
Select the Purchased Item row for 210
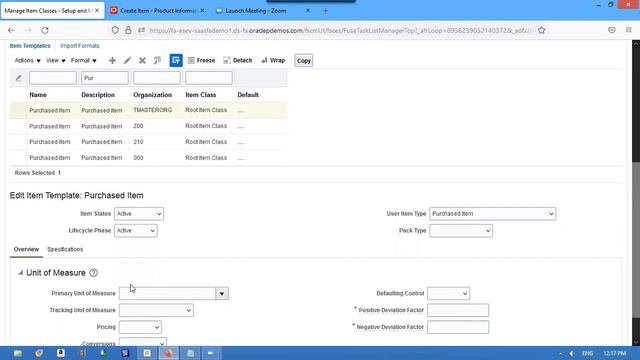tap(149, 142)
